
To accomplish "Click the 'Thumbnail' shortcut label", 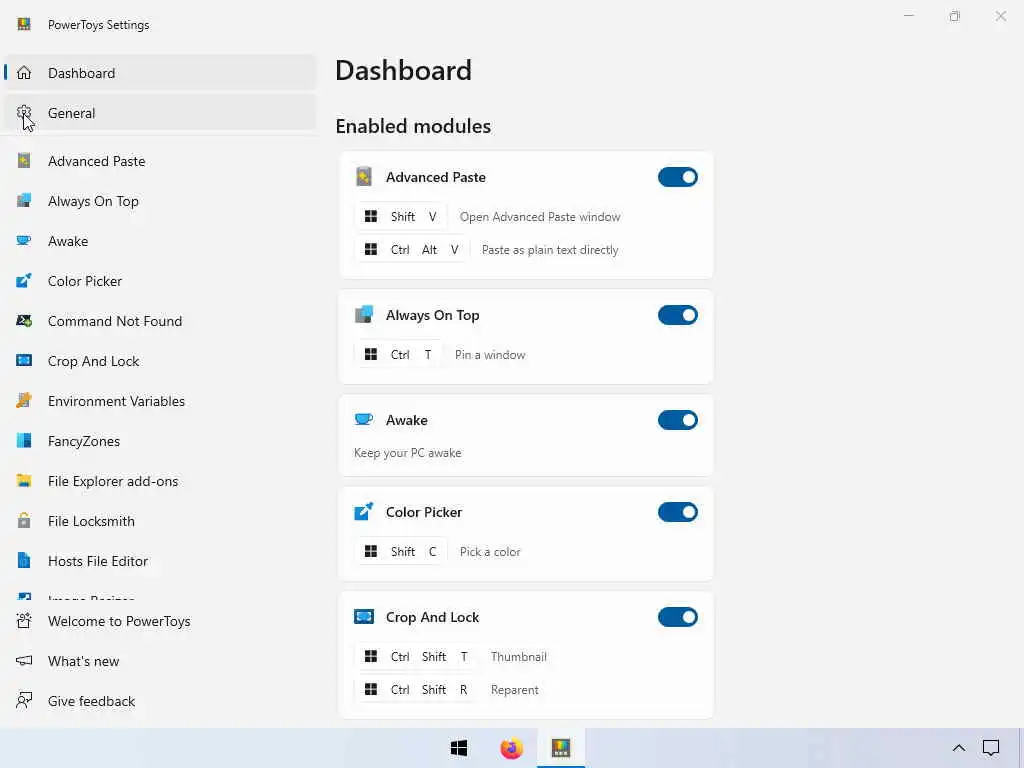I will point(519,657).
